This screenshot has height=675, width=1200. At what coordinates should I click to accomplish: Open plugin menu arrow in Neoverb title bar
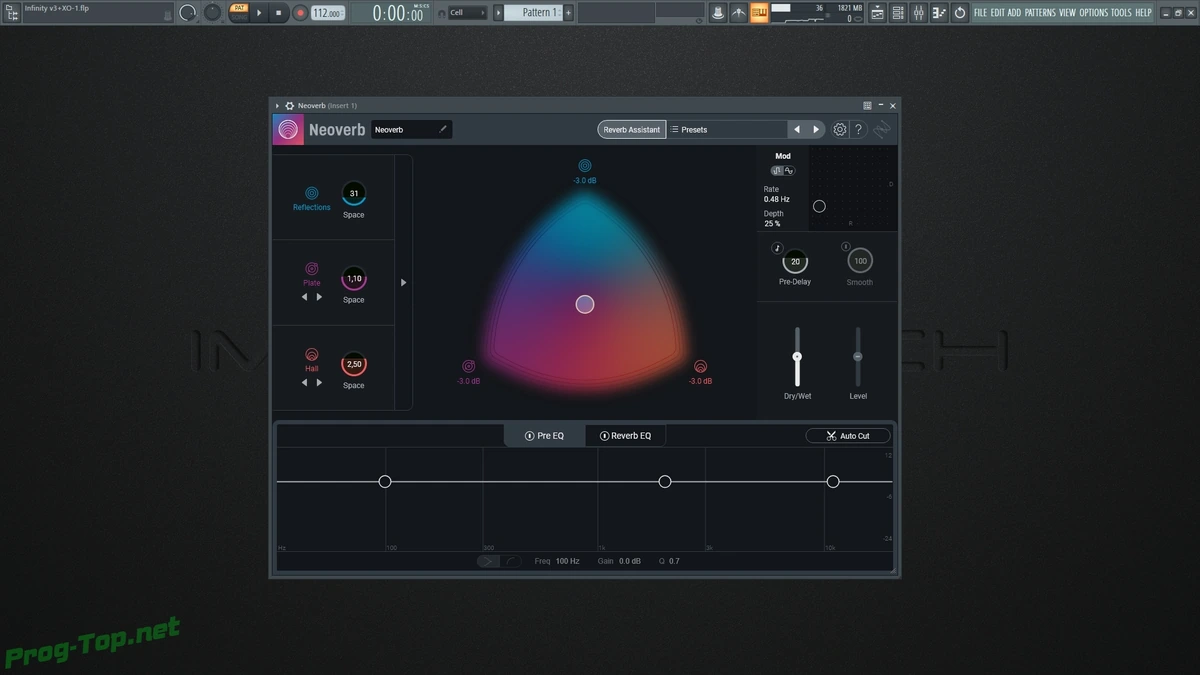[x=277, y=105]
